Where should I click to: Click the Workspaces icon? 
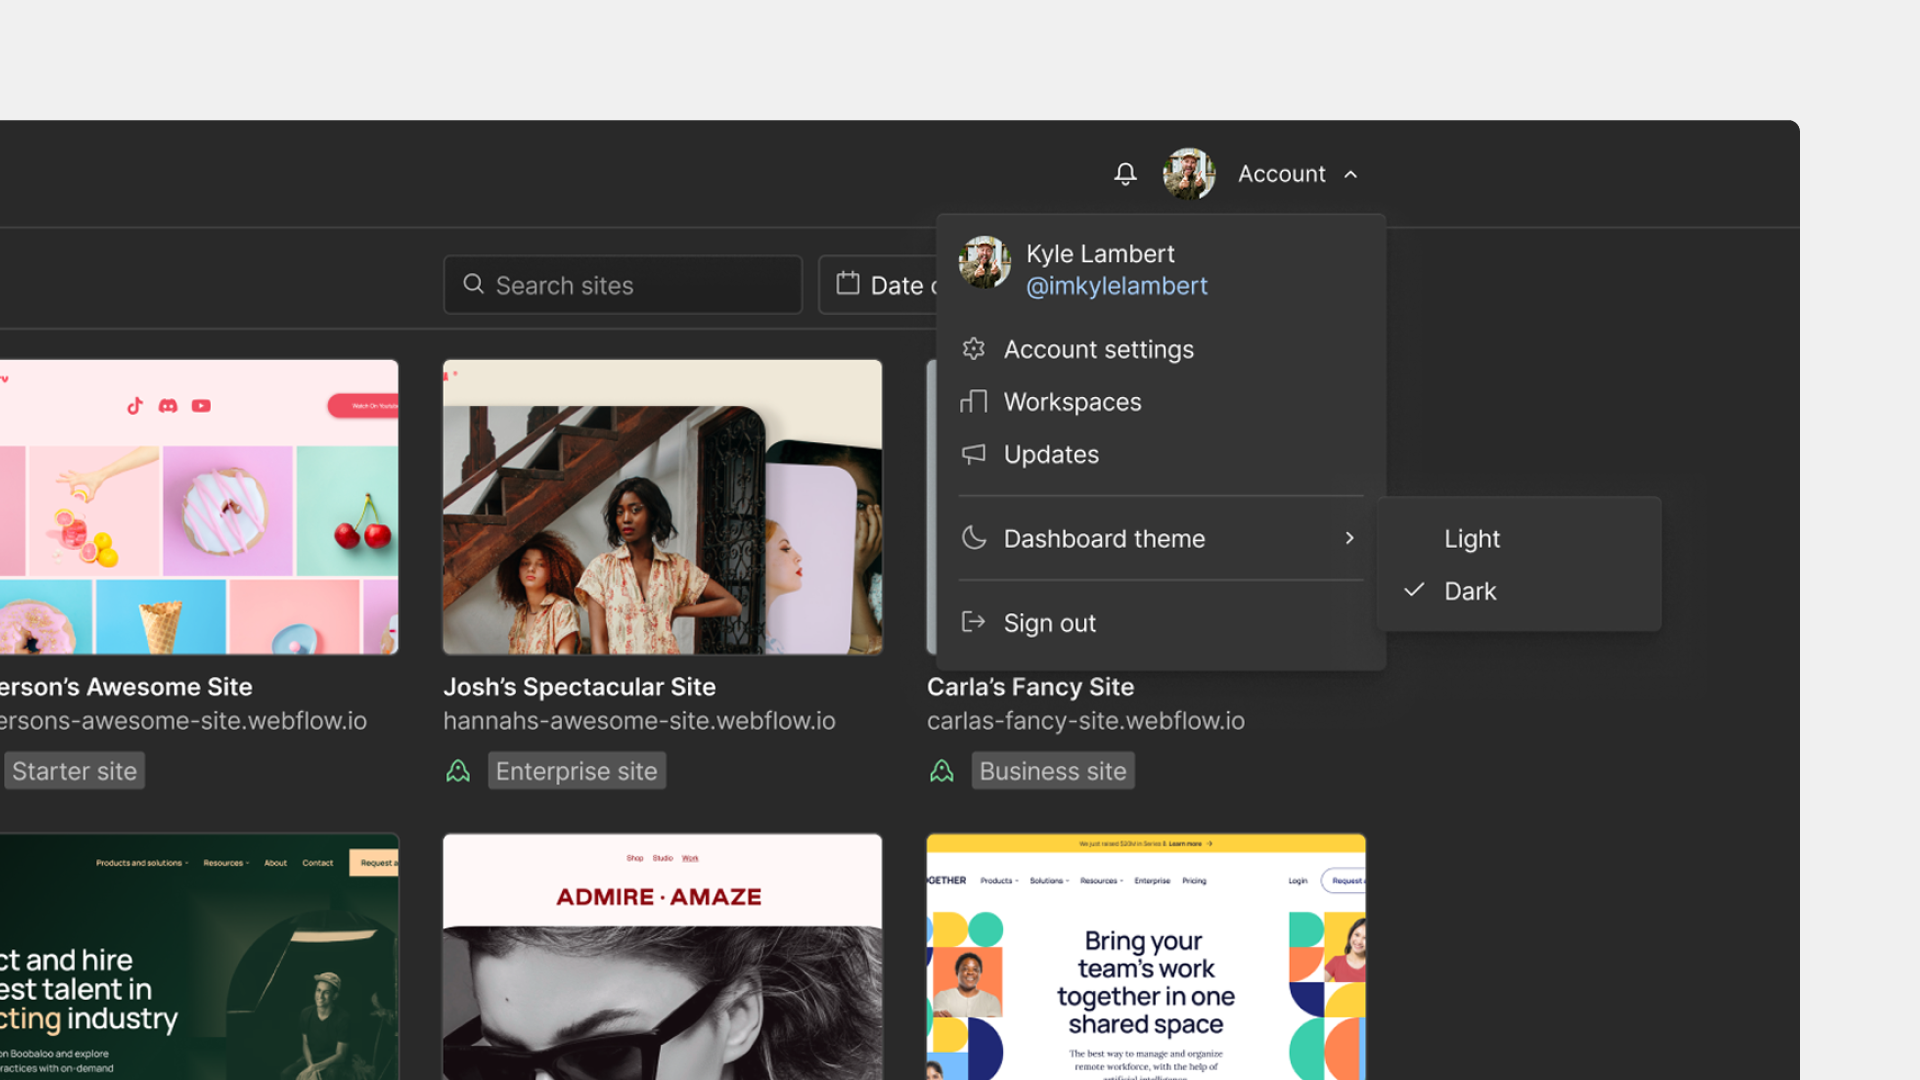coord(973,401)
